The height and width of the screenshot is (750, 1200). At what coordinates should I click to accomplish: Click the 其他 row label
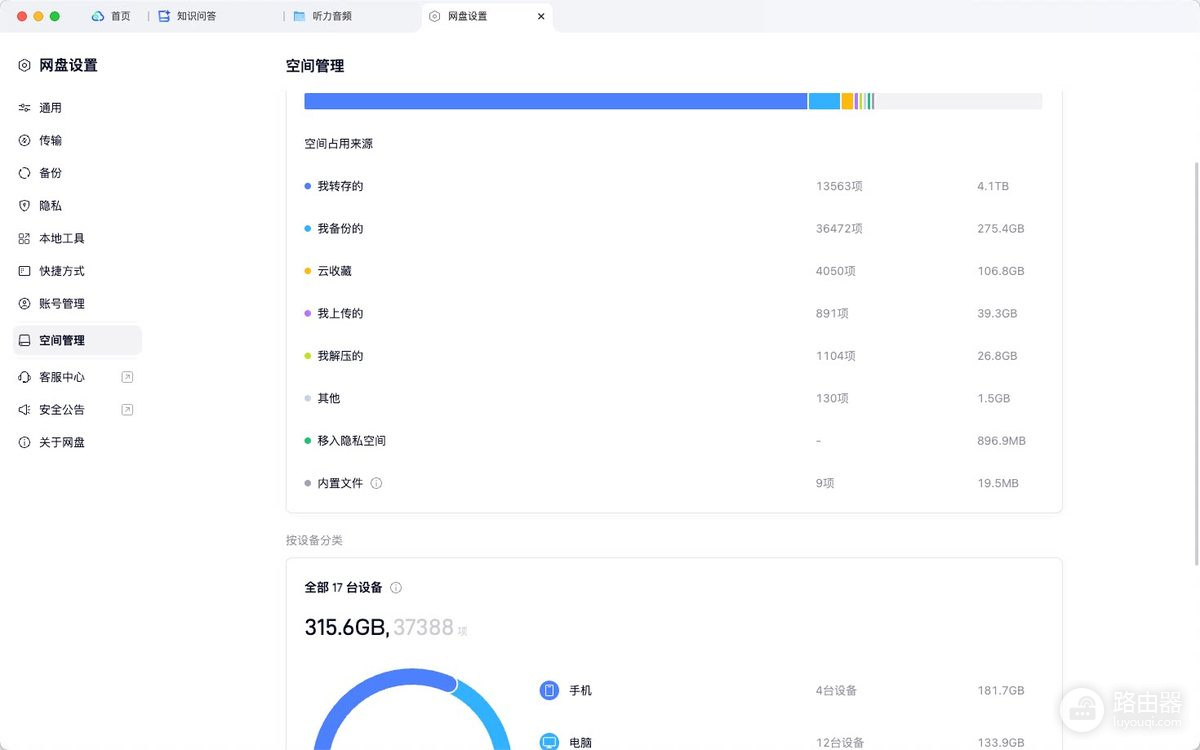329,398
